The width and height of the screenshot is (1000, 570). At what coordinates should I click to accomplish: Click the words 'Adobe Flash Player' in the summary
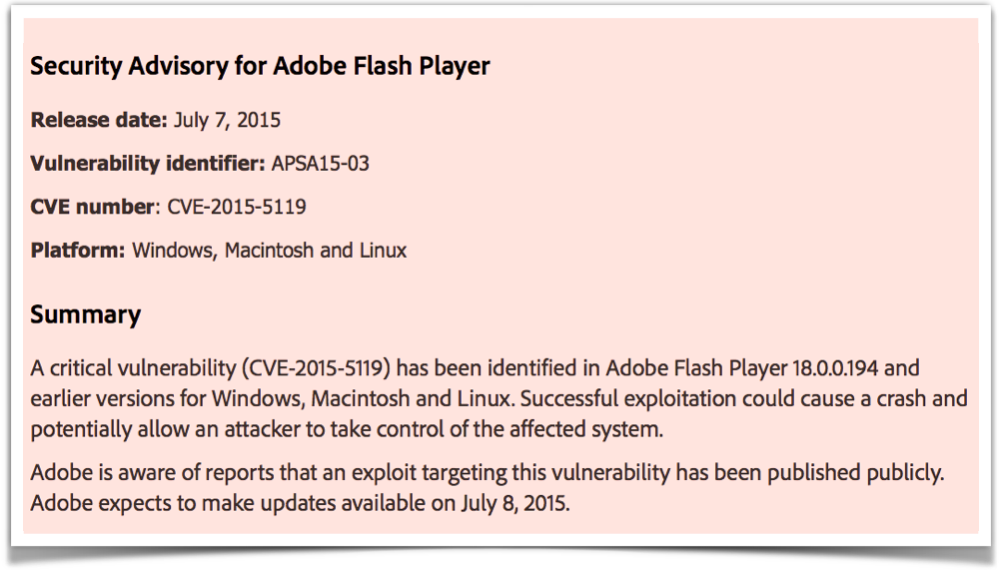[696, 368]
